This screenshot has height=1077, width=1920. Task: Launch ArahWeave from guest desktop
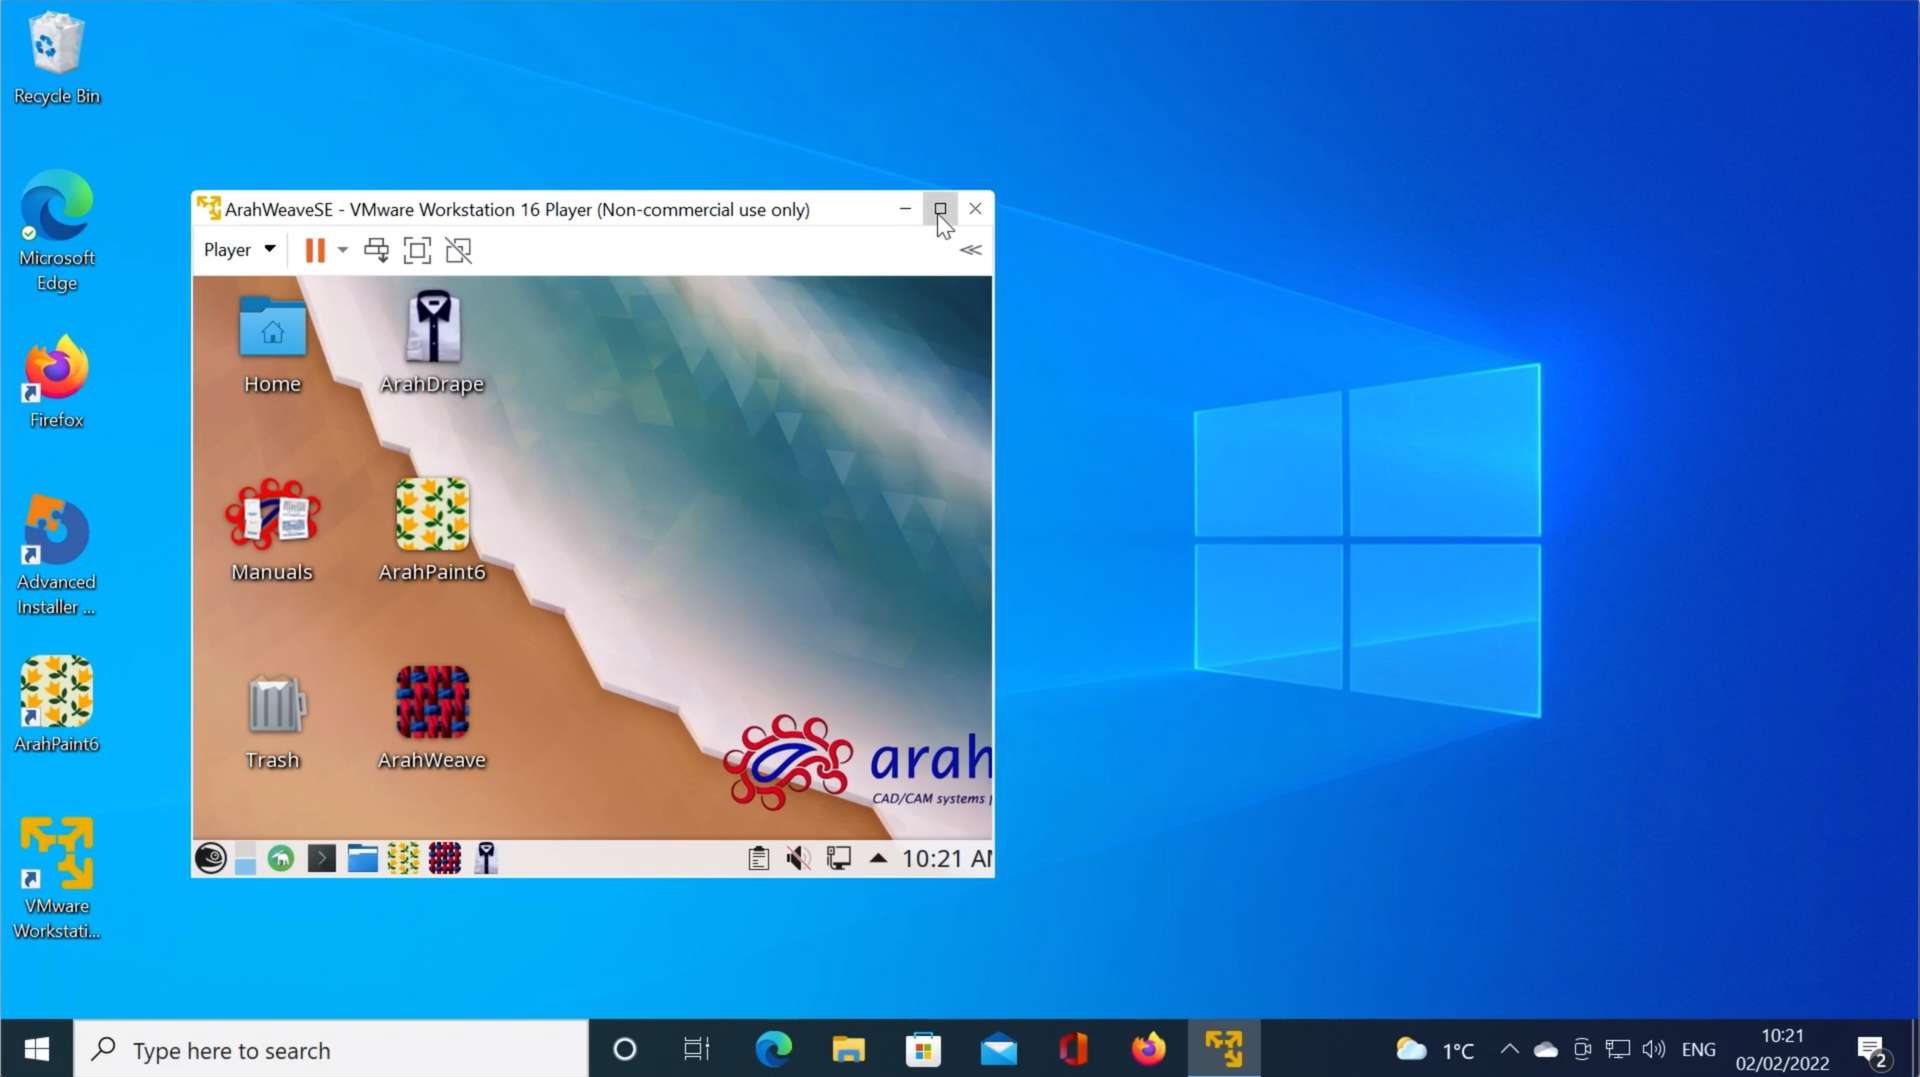(432, 720)
